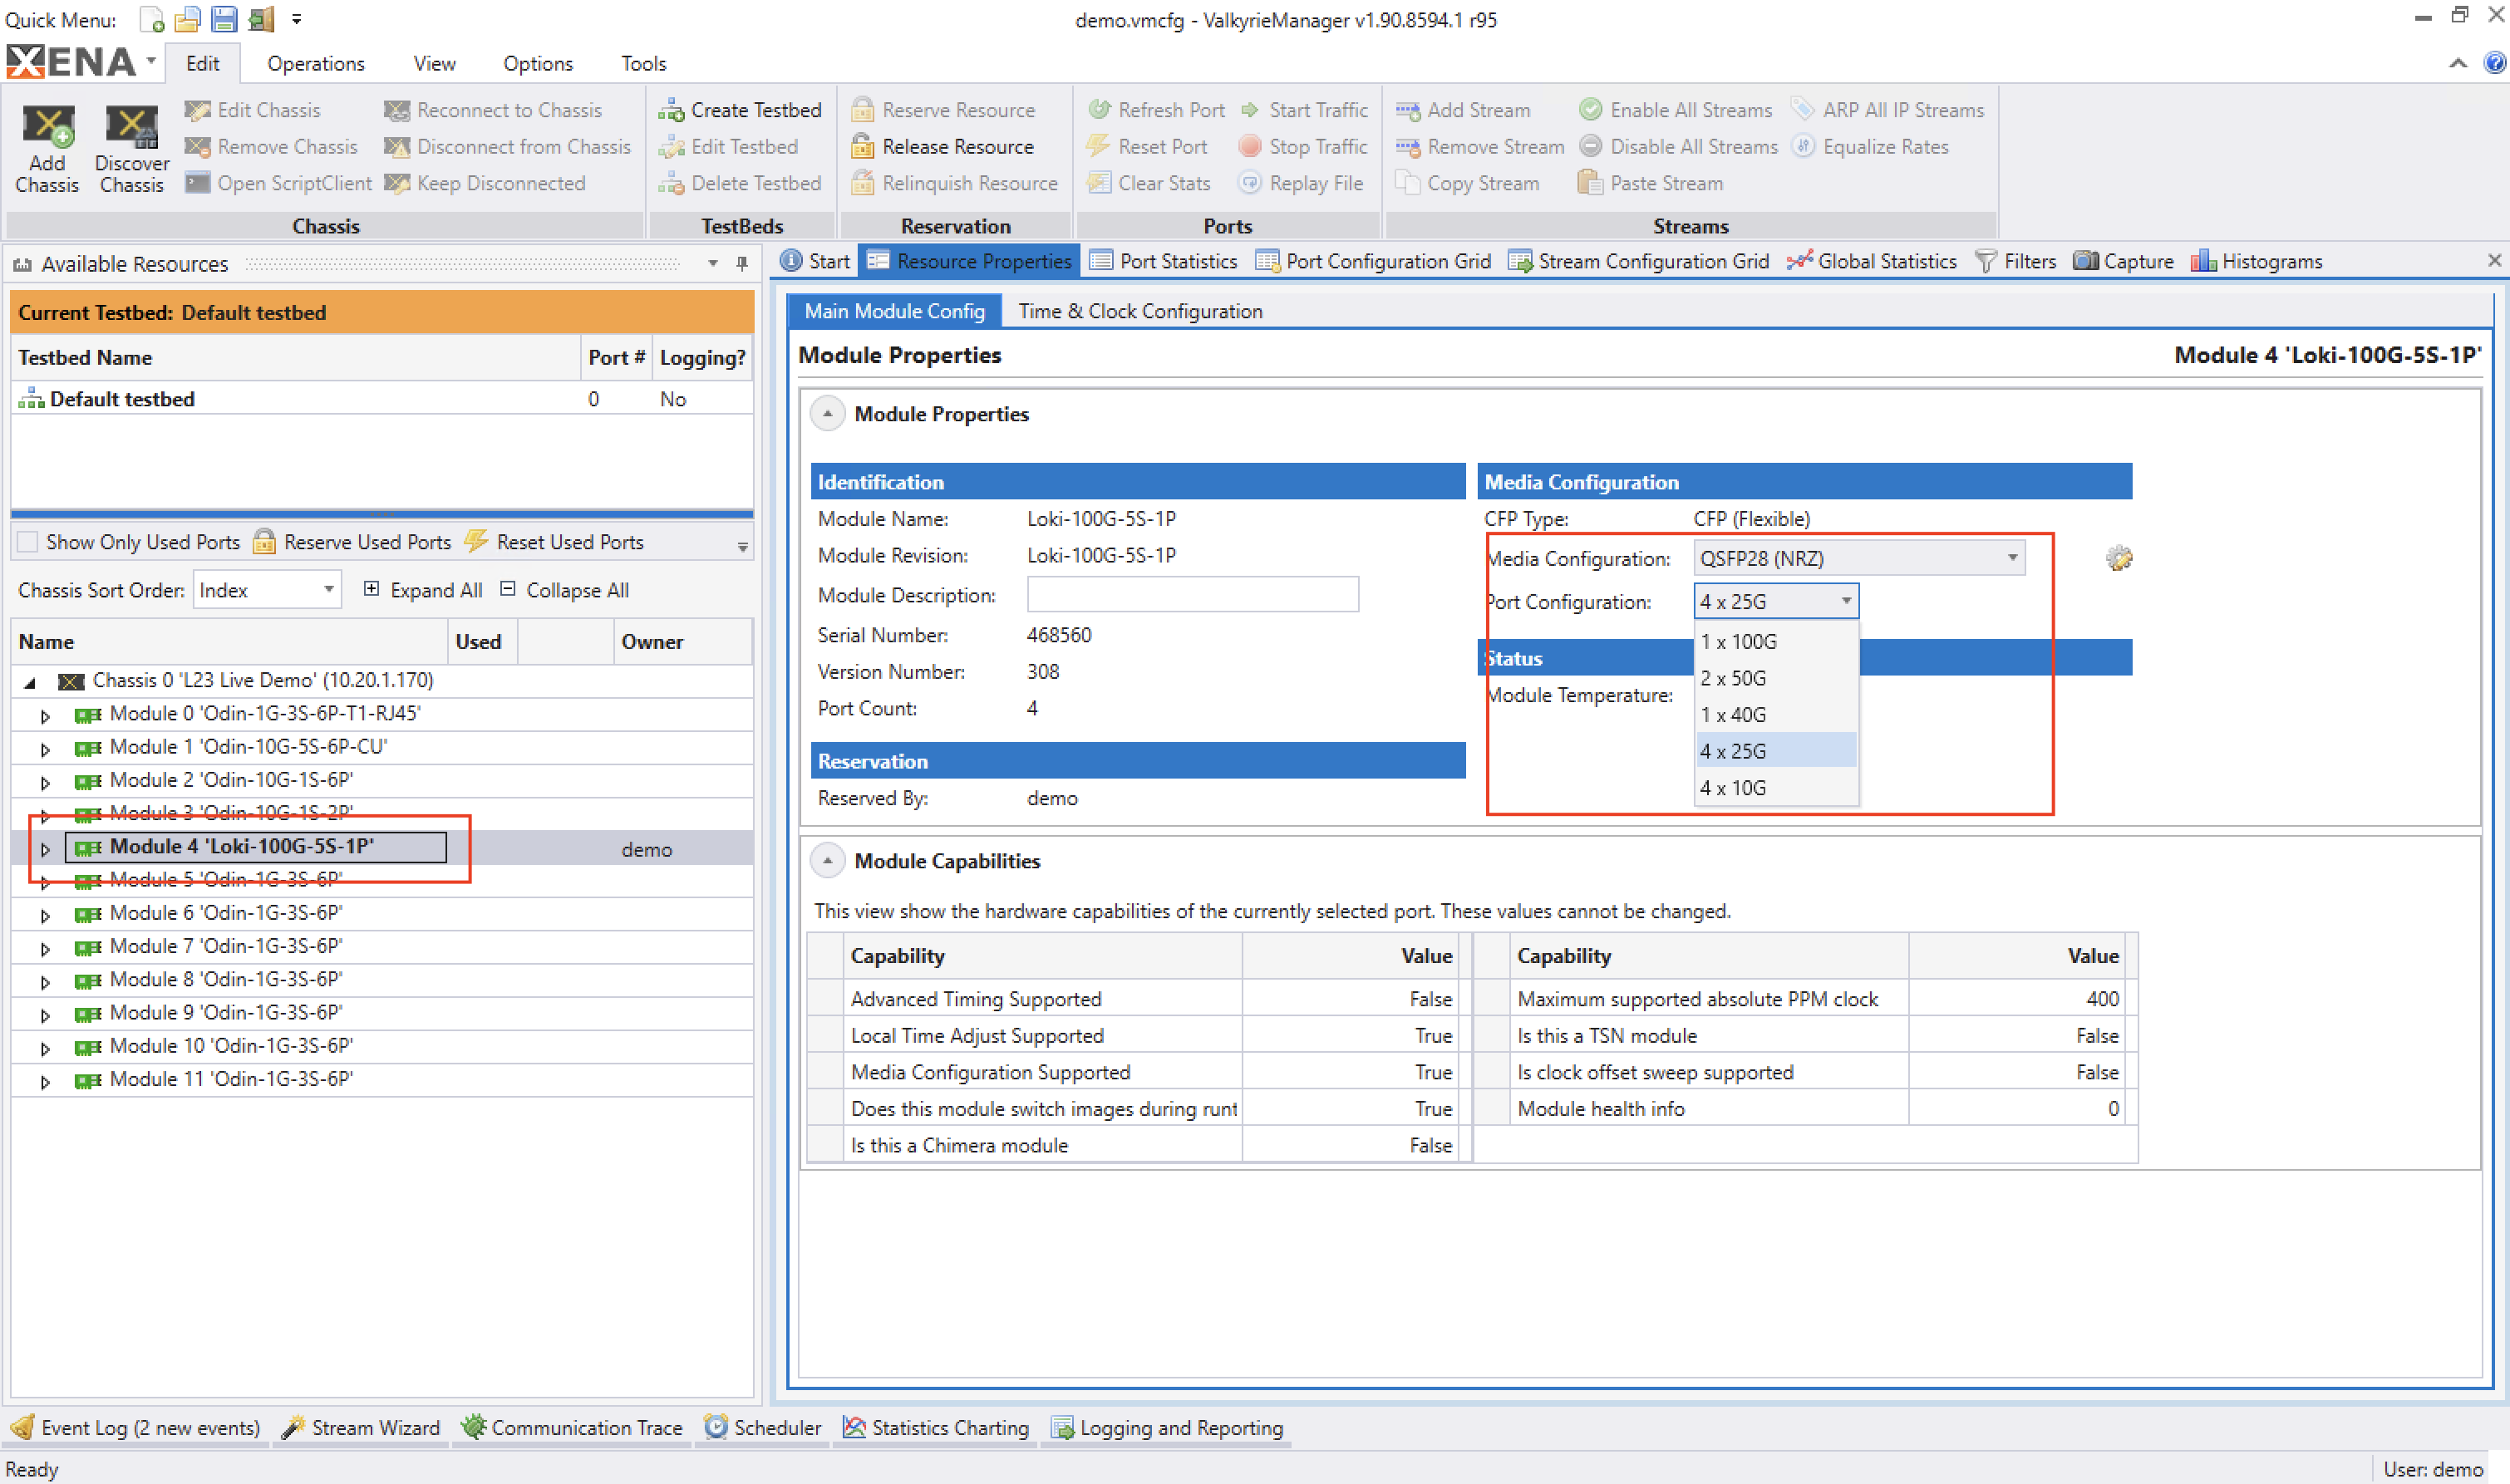The image size is (2510, 1484).
Task: Click the open folder icon in Quick Menu
Action: 187,19
